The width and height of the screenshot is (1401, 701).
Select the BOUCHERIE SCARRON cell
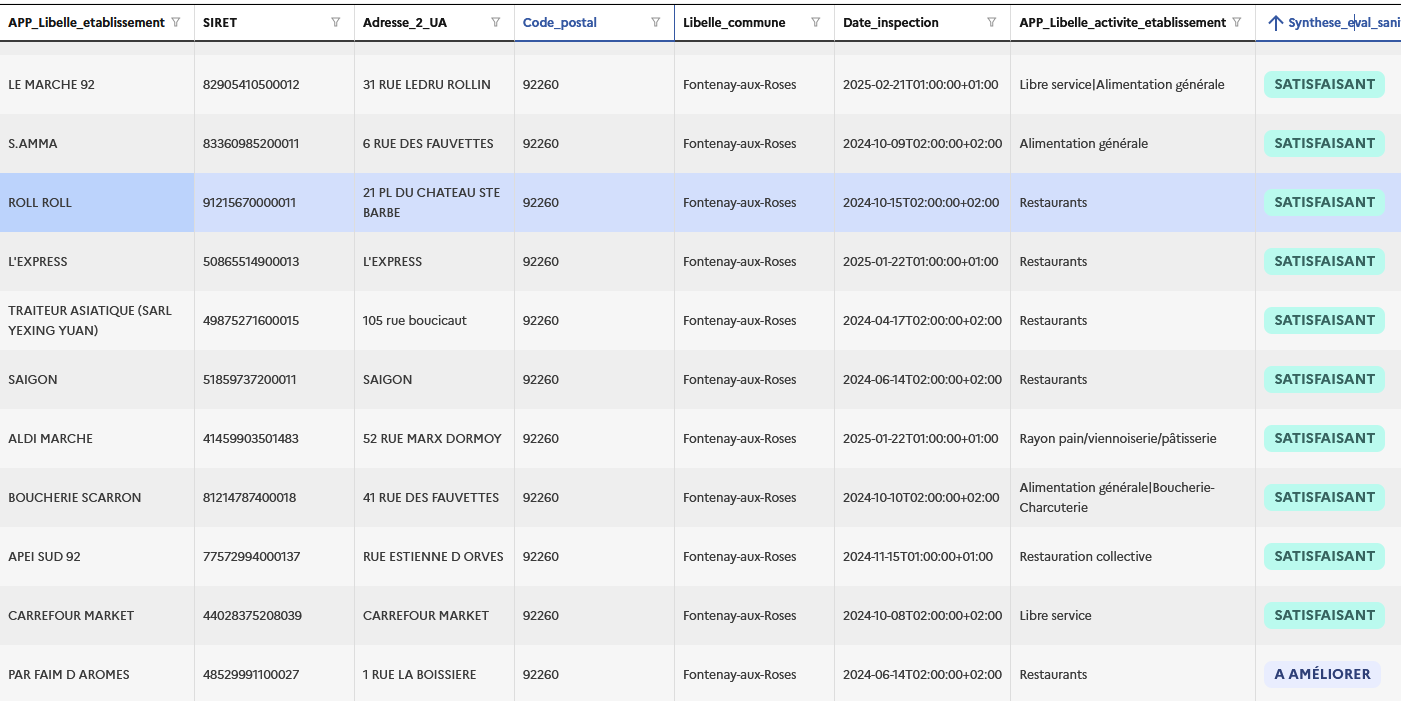tap(97, 497)
